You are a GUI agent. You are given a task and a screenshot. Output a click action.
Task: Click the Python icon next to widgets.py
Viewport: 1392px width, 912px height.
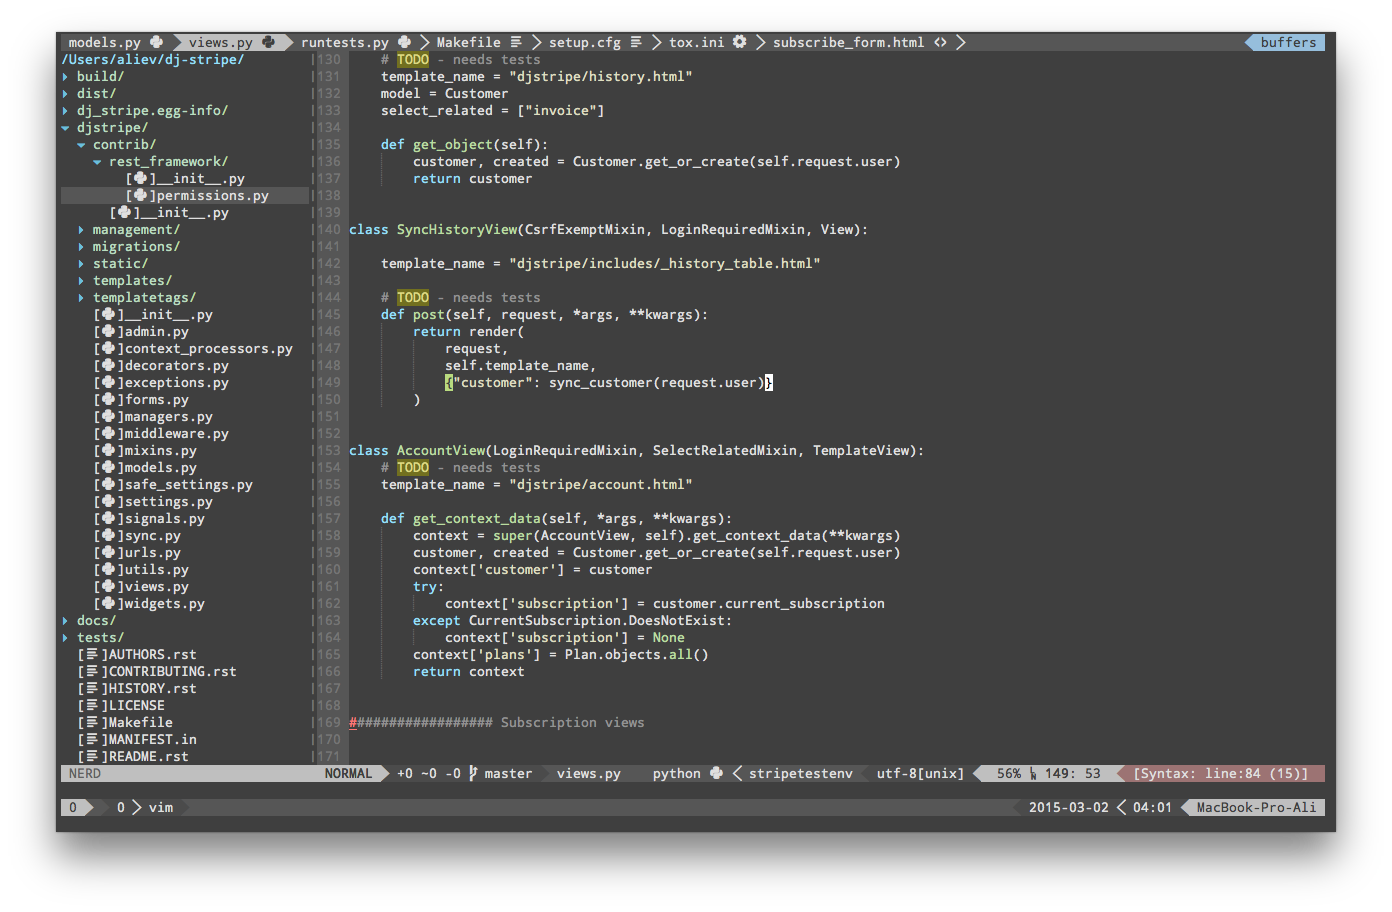(108, 603)
